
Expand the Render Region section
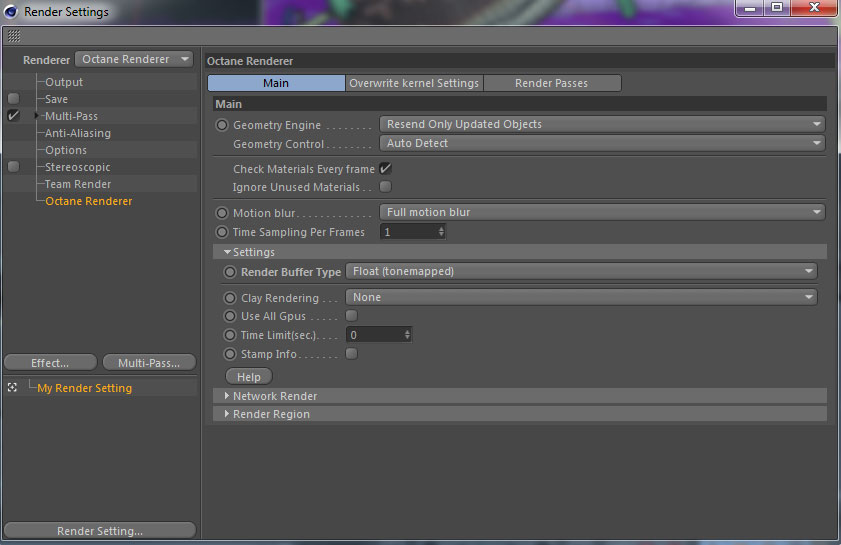pyautogui.click(x=227, y=414)
